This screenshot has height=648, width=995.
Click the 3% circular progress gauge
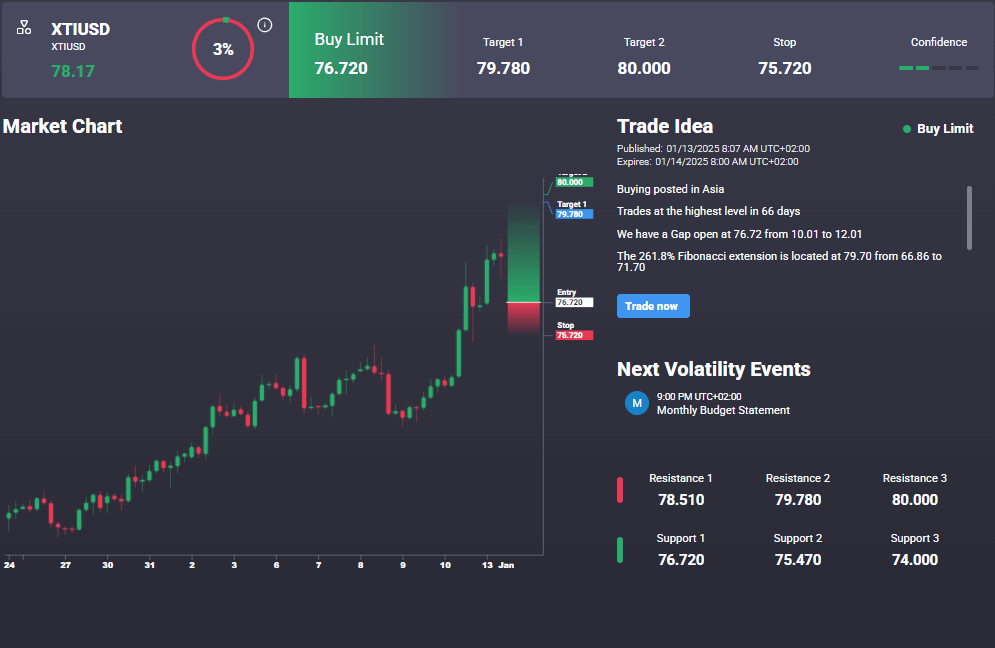pos(223,49)
